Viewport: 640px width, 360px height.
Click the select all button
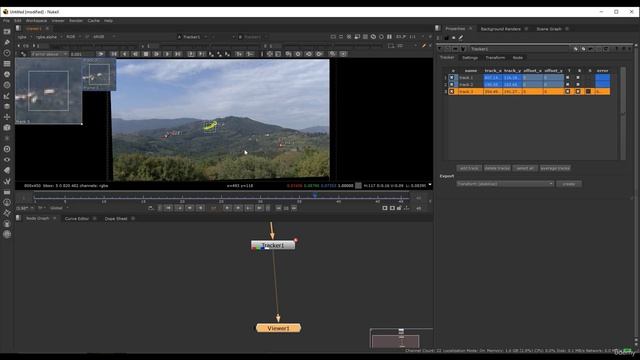[525, 168]
